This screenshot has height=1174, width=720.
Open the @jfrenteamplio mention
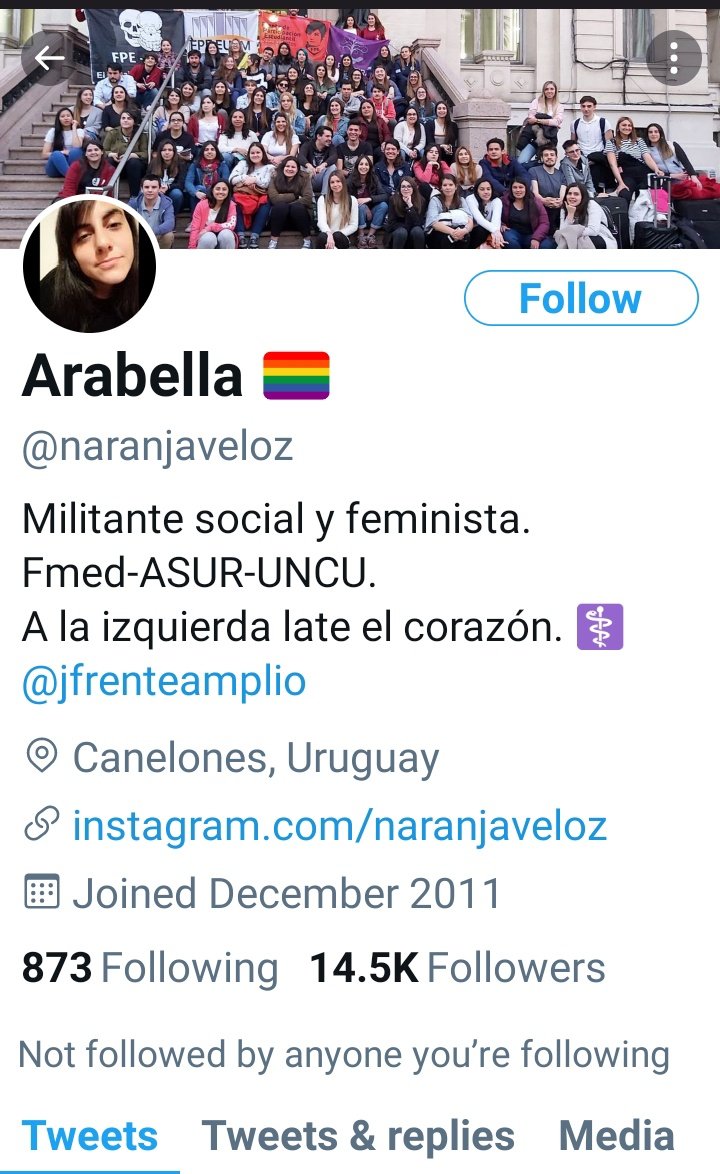164,681
